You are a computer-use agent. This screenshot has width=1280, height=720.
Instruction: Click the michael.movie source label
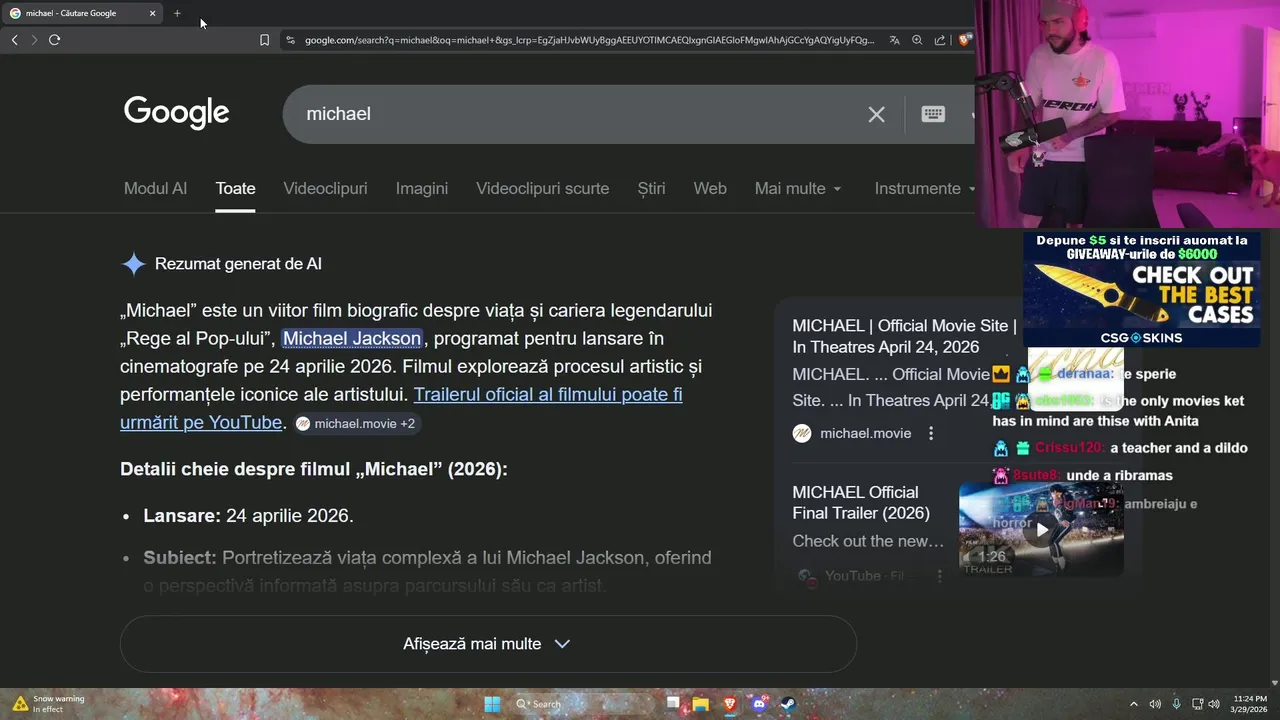[x=865, y=433]
